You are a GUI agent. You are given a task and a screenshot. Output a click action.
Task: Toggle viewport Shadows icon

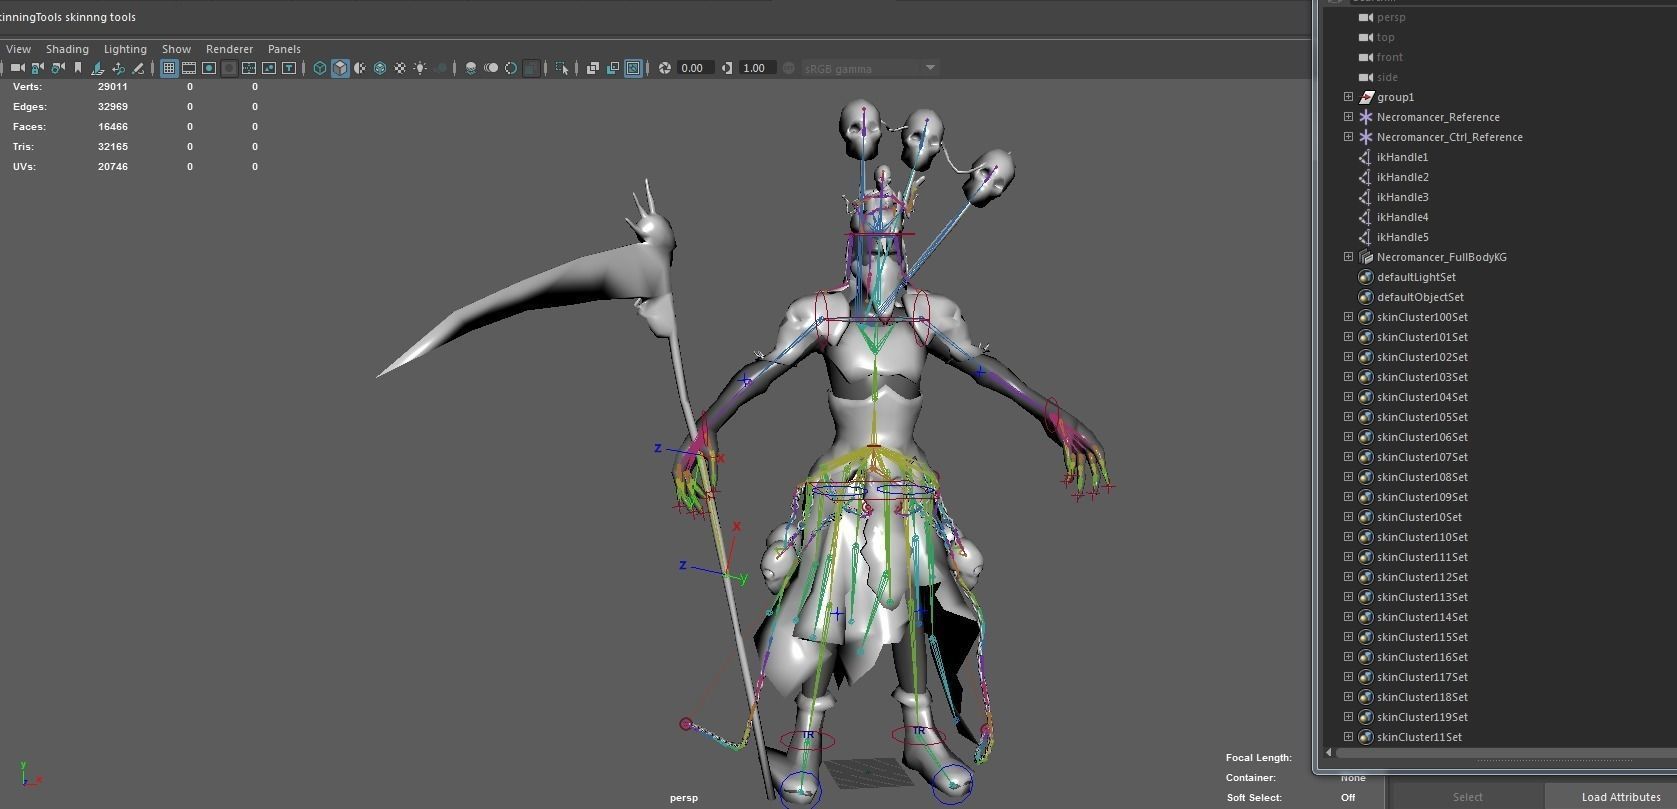[x=440, y=68]
